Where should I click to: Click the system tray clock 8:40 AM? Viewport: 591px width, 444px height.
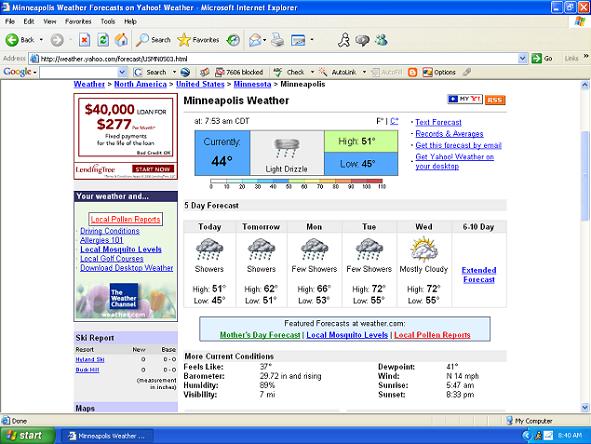pyautogui.click(x=570, y=436)
